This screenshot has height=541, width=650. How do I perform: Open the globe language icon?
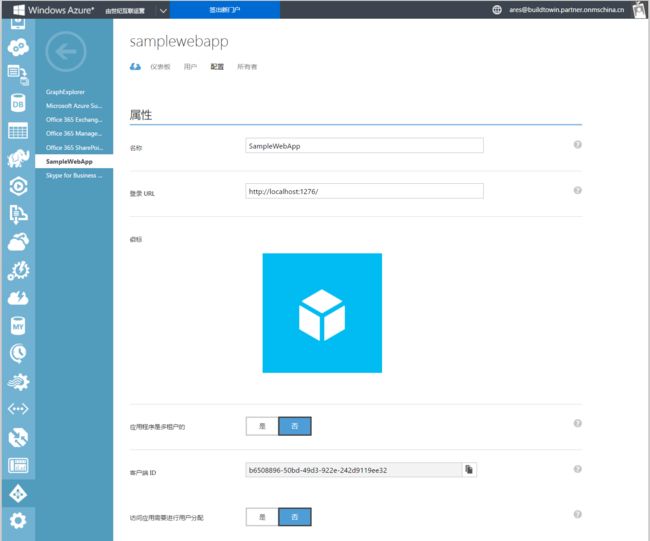[497, 10]
